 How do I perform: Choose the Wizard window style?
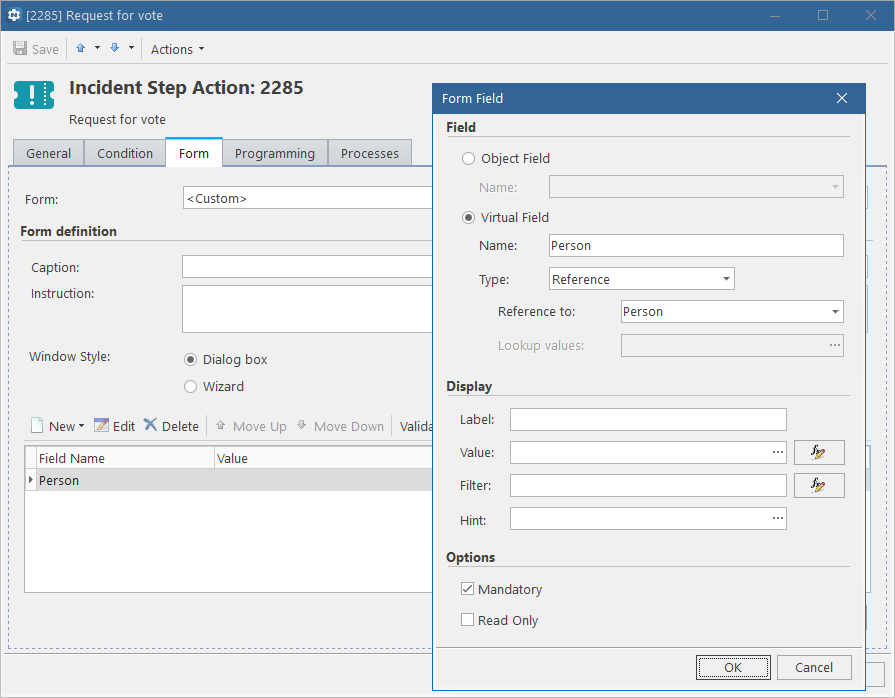click(190, 386)
